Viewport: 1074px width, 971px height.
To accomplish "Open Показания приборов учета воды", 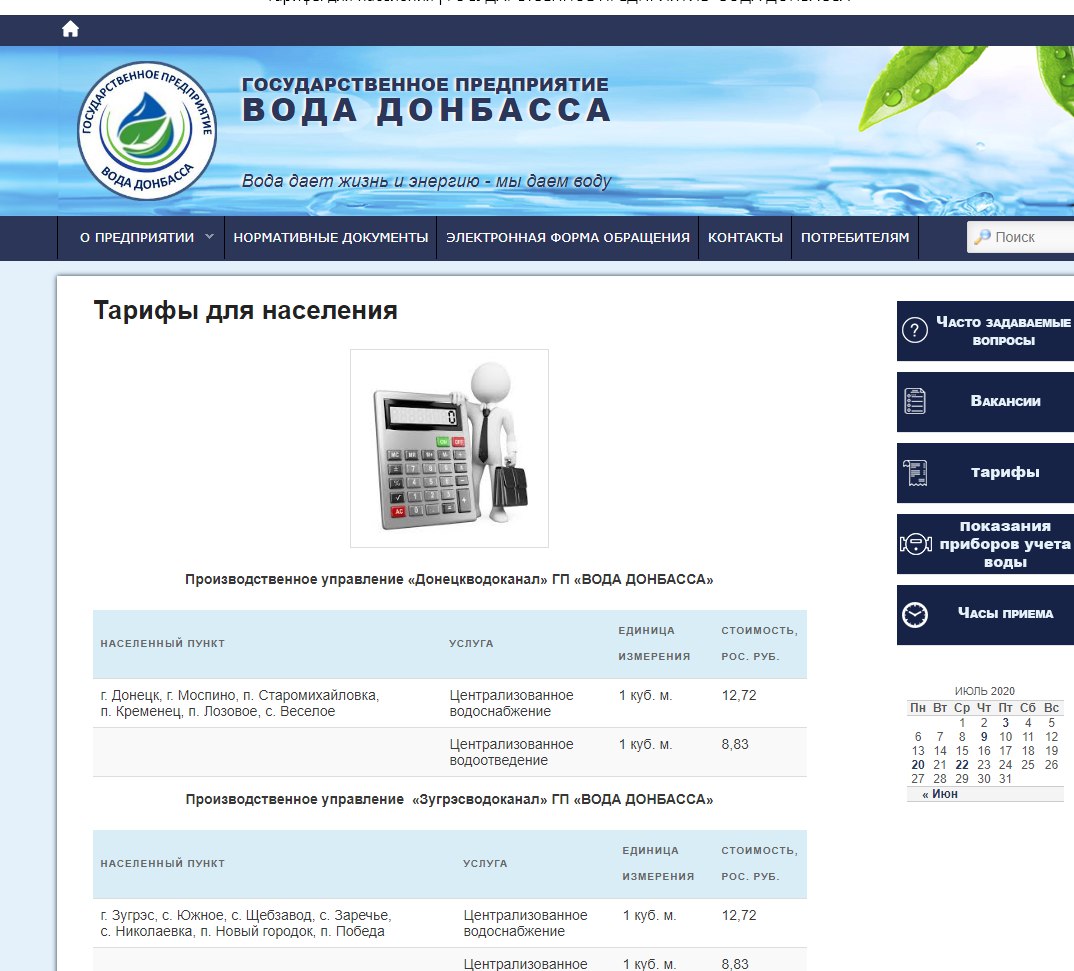I will [985, 544].
